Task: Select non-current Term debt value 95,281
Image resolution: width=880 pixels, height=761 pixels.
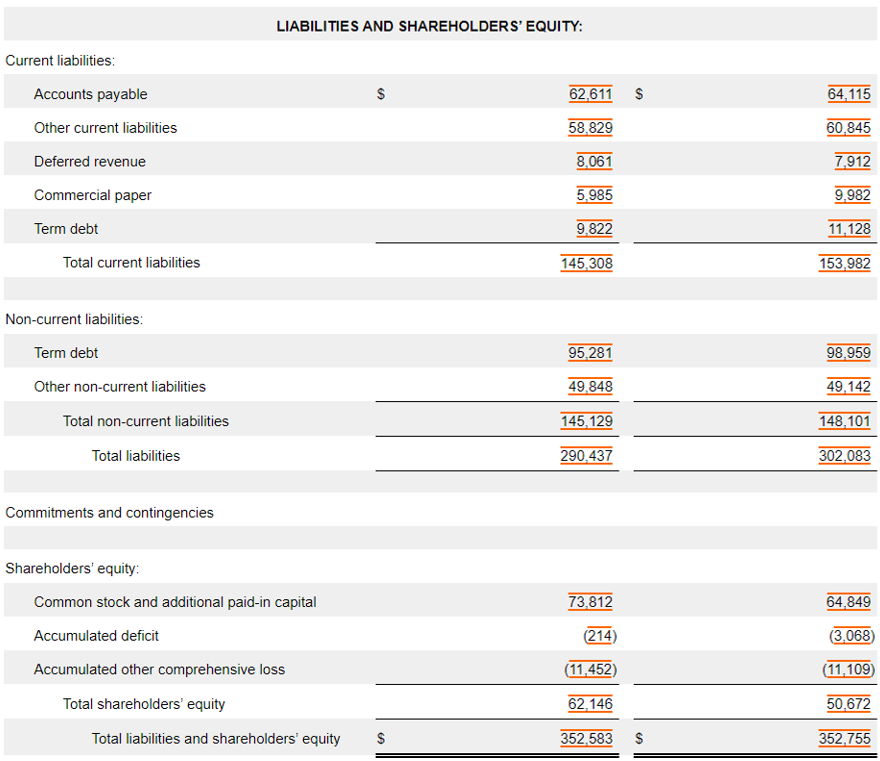Action: [x=590, y=353]
